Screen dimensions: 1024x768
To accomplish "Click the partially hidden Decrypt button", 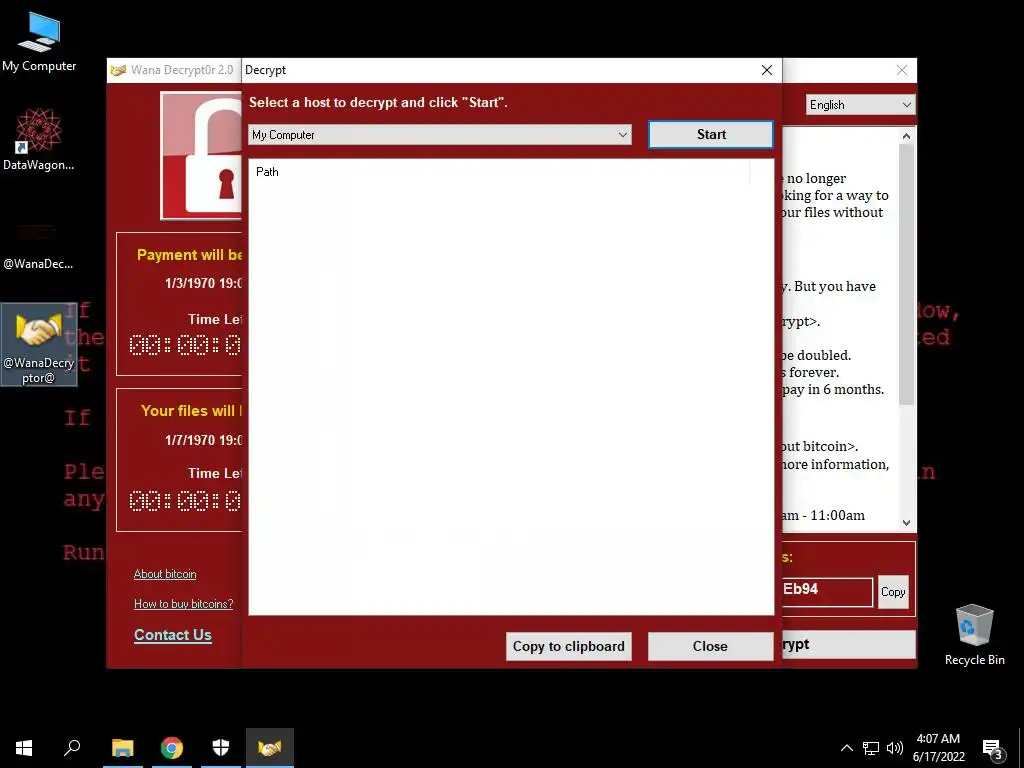I will [848, 645].
